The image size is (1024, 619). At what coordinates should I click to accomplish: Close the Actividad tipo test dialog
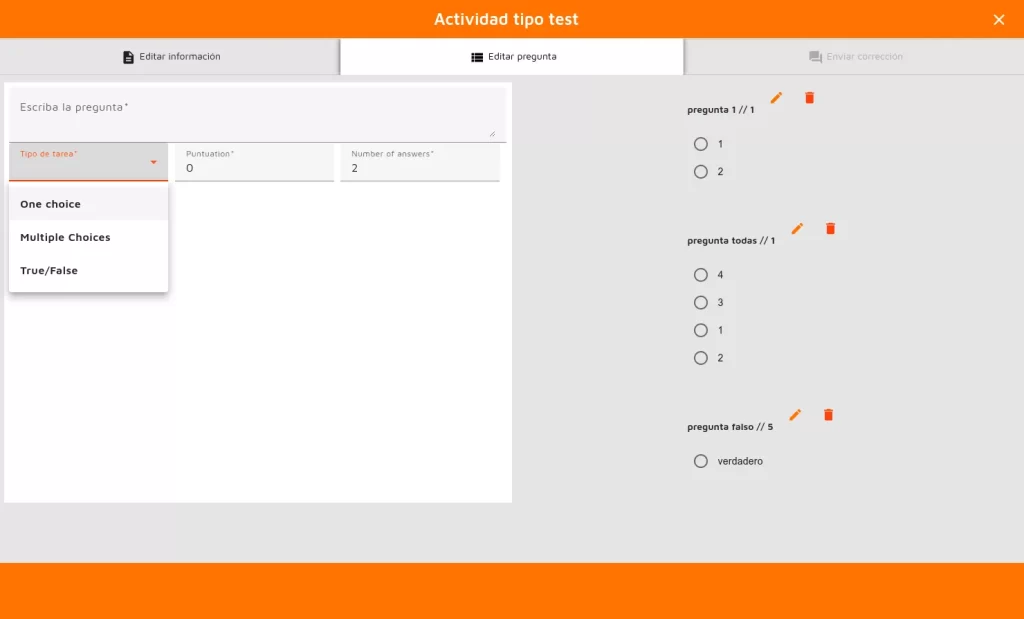coord(998,20)
